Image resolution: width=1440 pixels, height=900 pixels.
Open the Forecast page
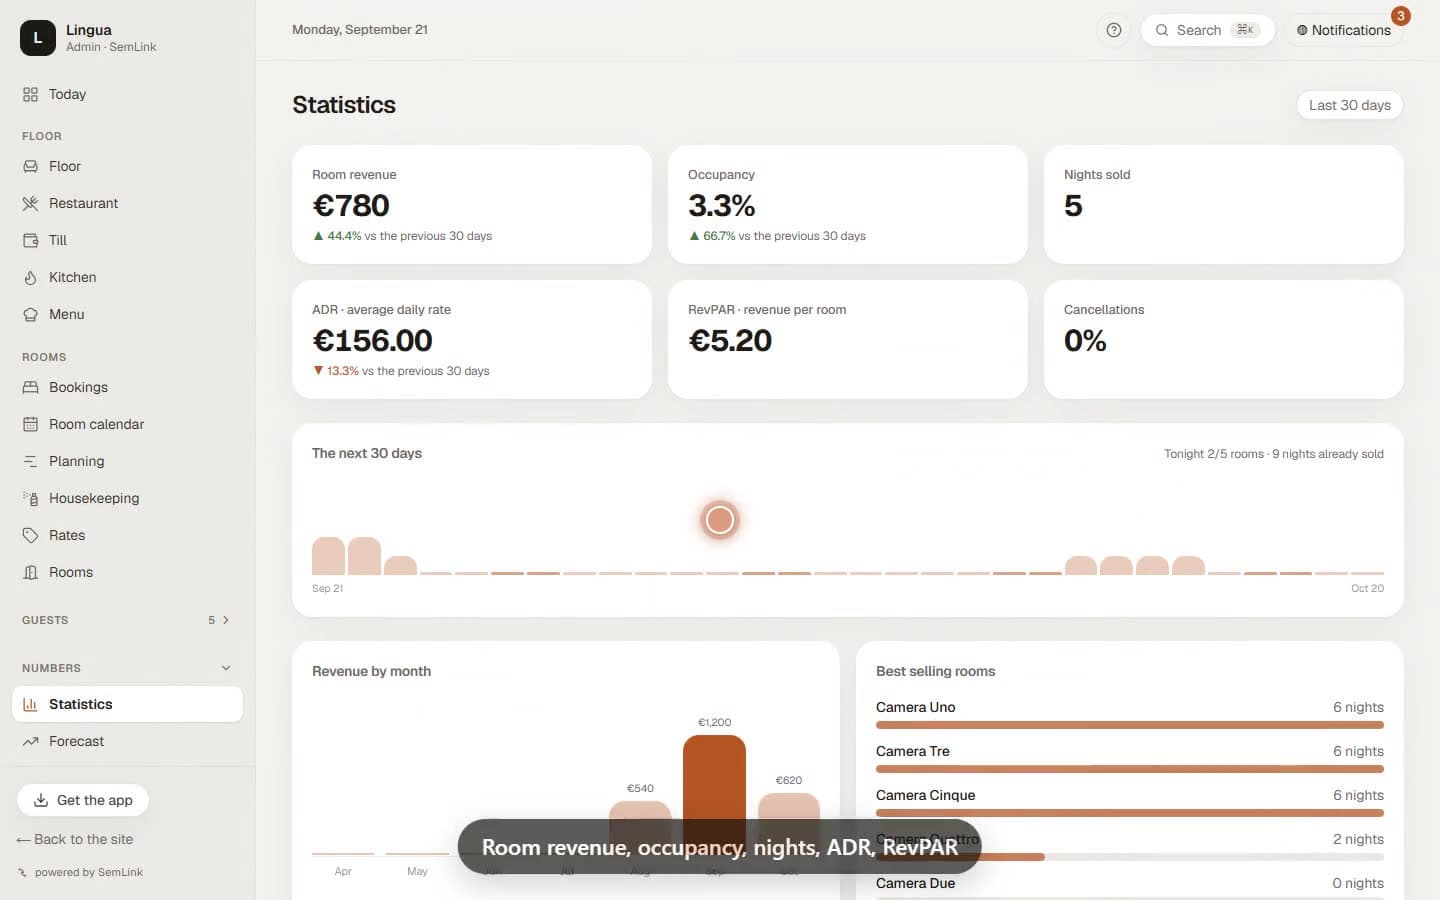point(127,741)
